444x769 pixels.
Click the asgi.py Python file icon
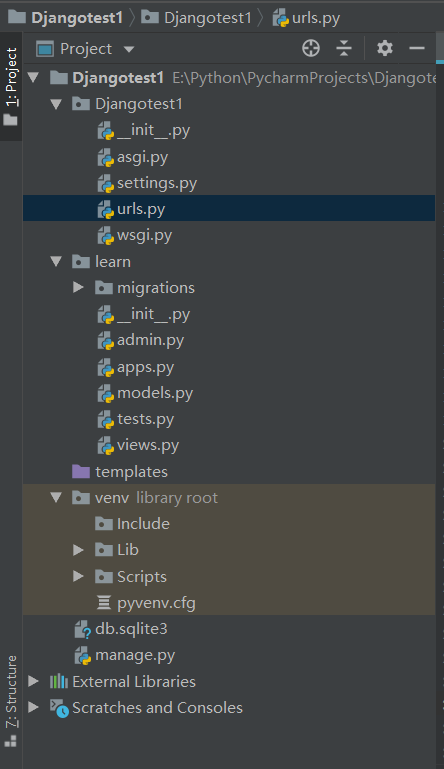105,157
